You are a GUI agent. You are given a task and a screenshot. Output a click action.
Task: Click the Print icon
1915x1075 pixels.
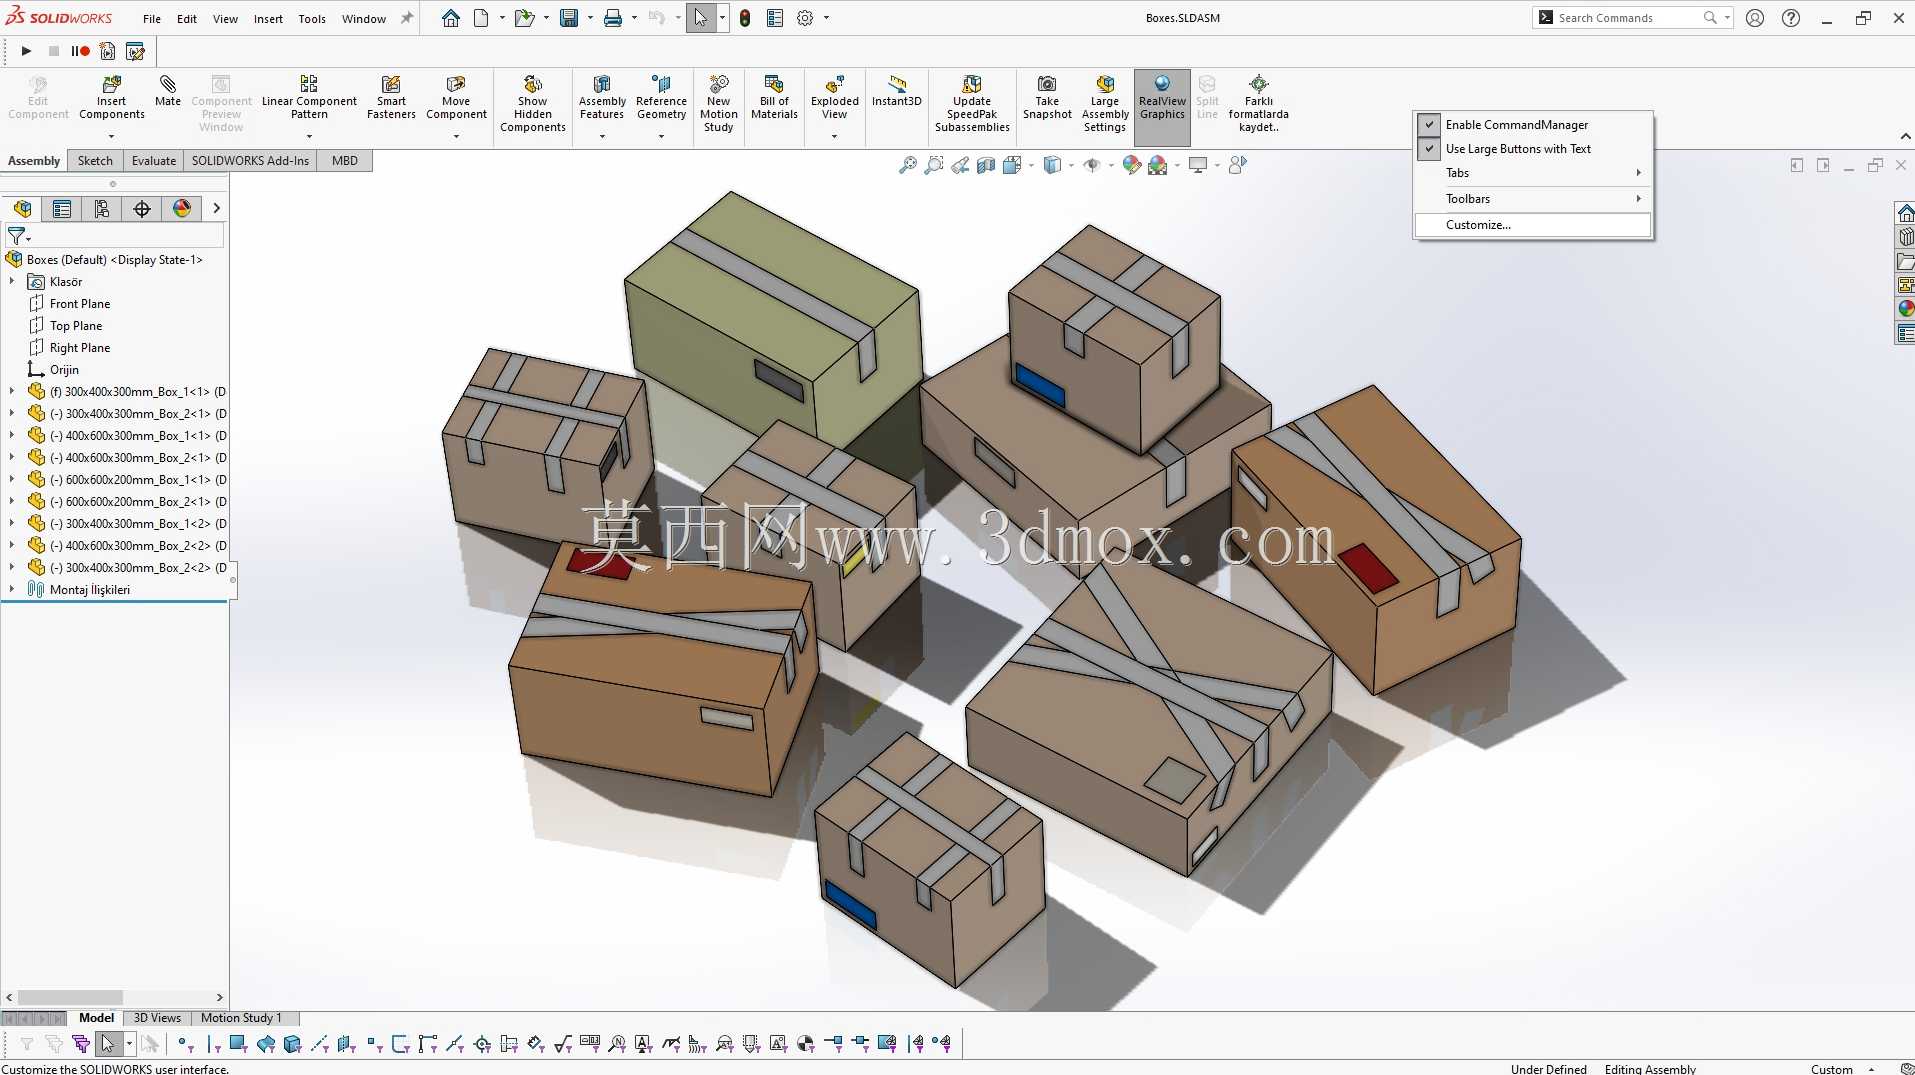click(613, 18)
